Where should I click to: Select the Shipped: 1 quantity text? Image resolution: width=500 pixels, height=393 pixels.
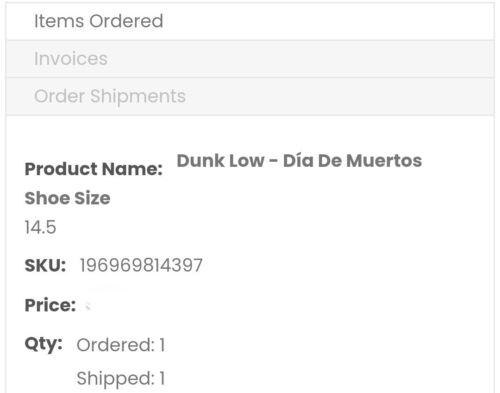tap(121, 379)
